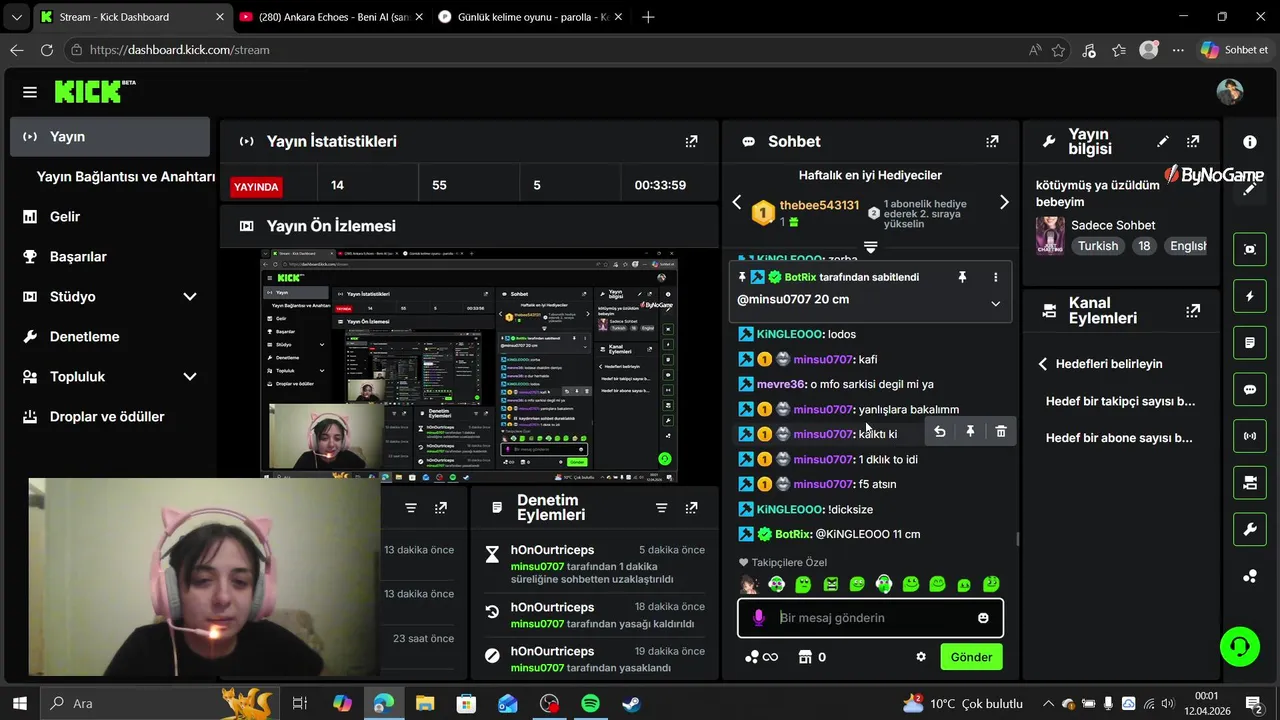
Task: Toggle the moderation log widget in the right rail
Action: (1250, 343)
